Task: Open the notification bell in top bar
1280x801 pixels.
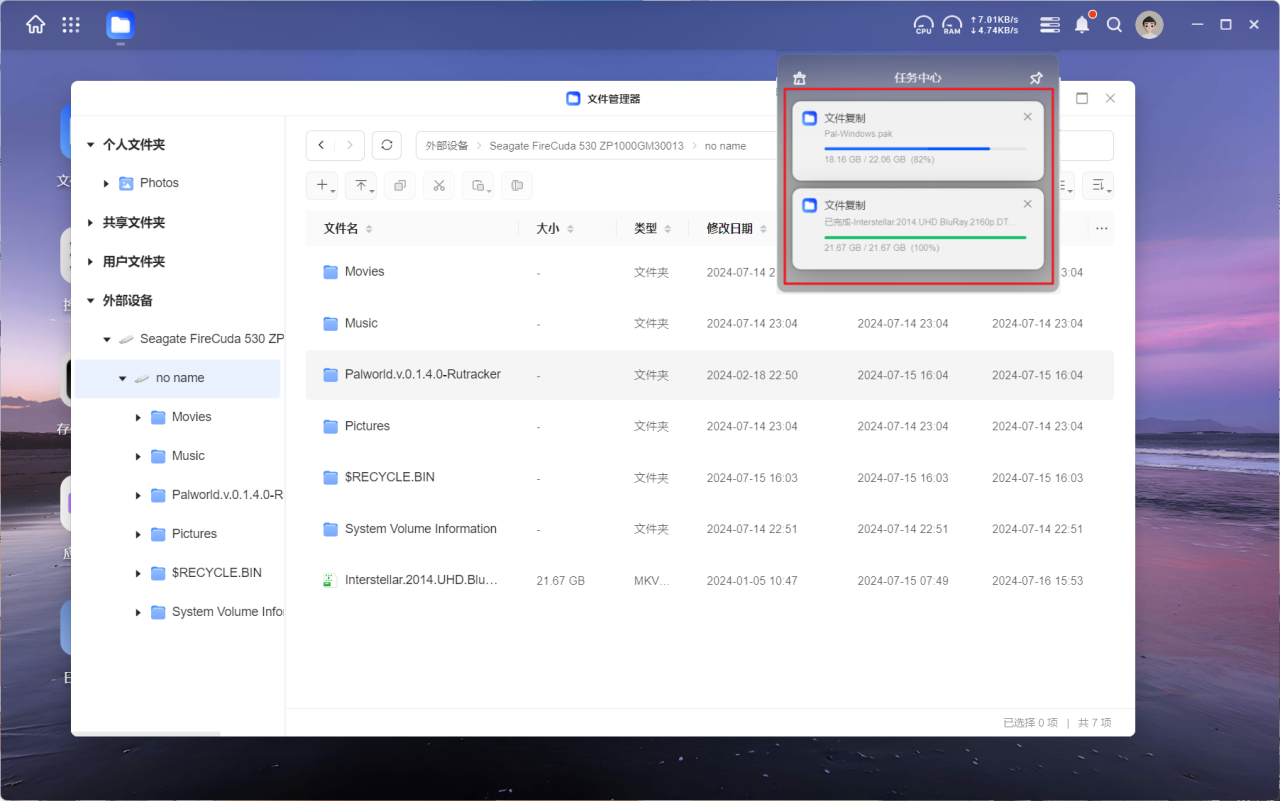Action: click(x=1082, y=25)
